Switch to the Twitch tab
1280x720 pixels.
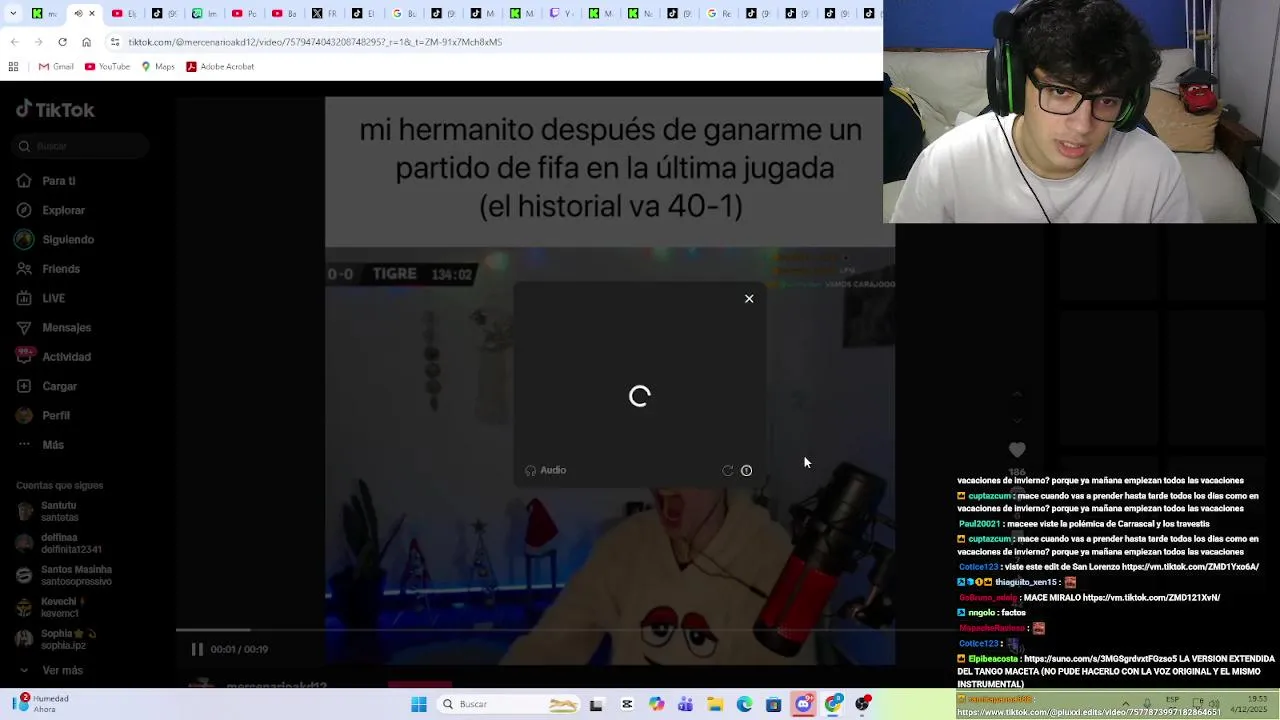tap(563, 13)
